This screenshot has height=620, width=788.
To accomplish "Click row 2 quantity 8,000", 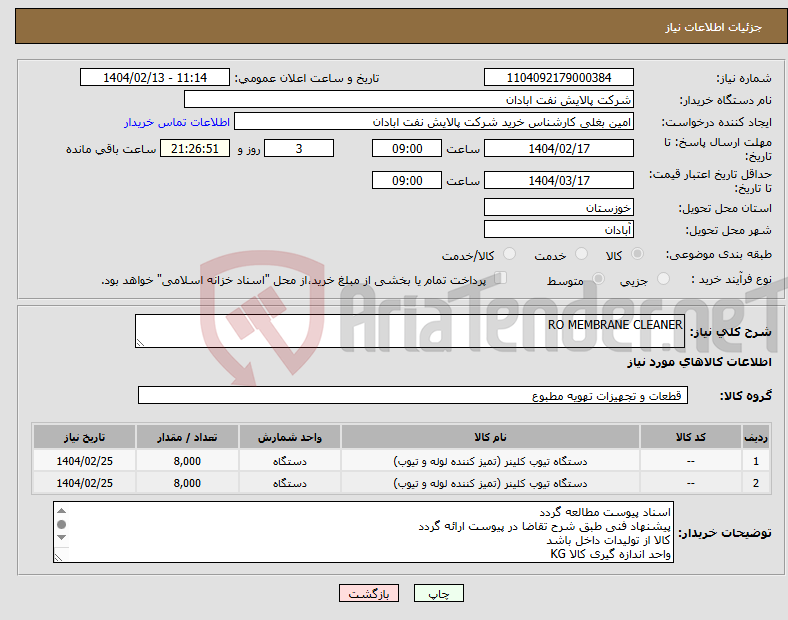I will 187,483.
